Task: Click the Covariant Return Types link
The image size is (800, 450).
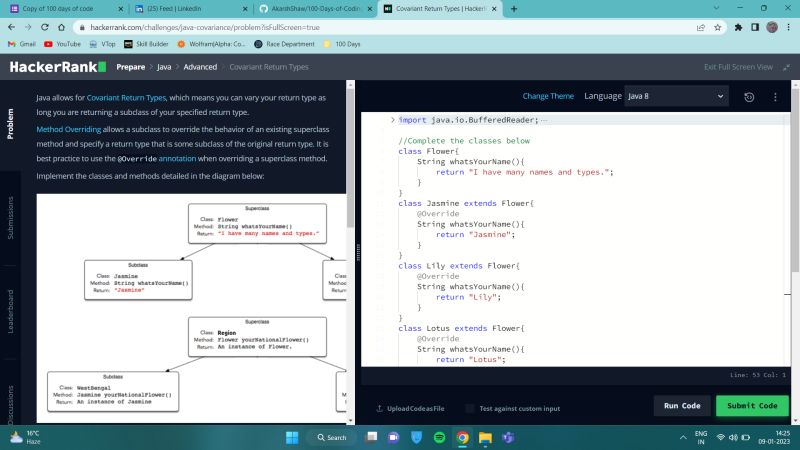Action: click(x=128, y=99)
